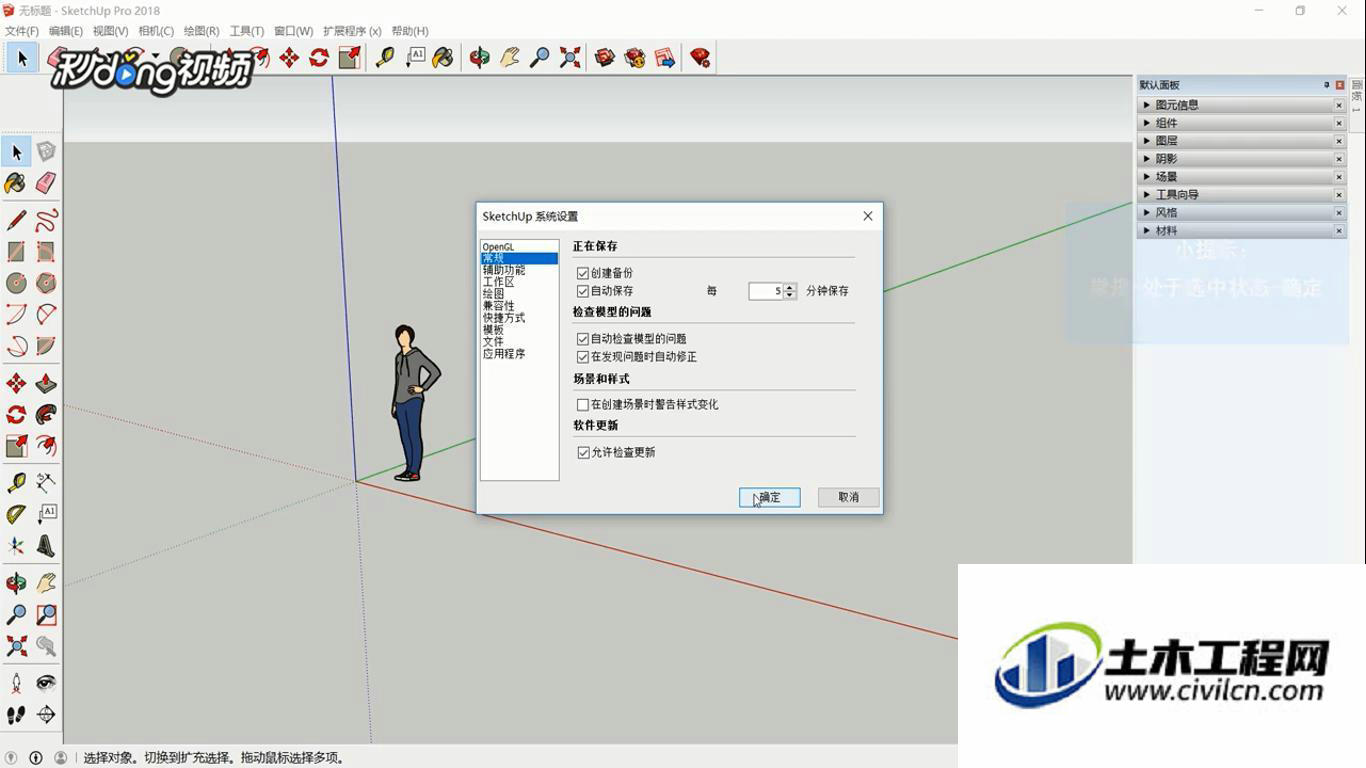Uncheck 在发现问题时自动修正

click(x=583, y=357)
